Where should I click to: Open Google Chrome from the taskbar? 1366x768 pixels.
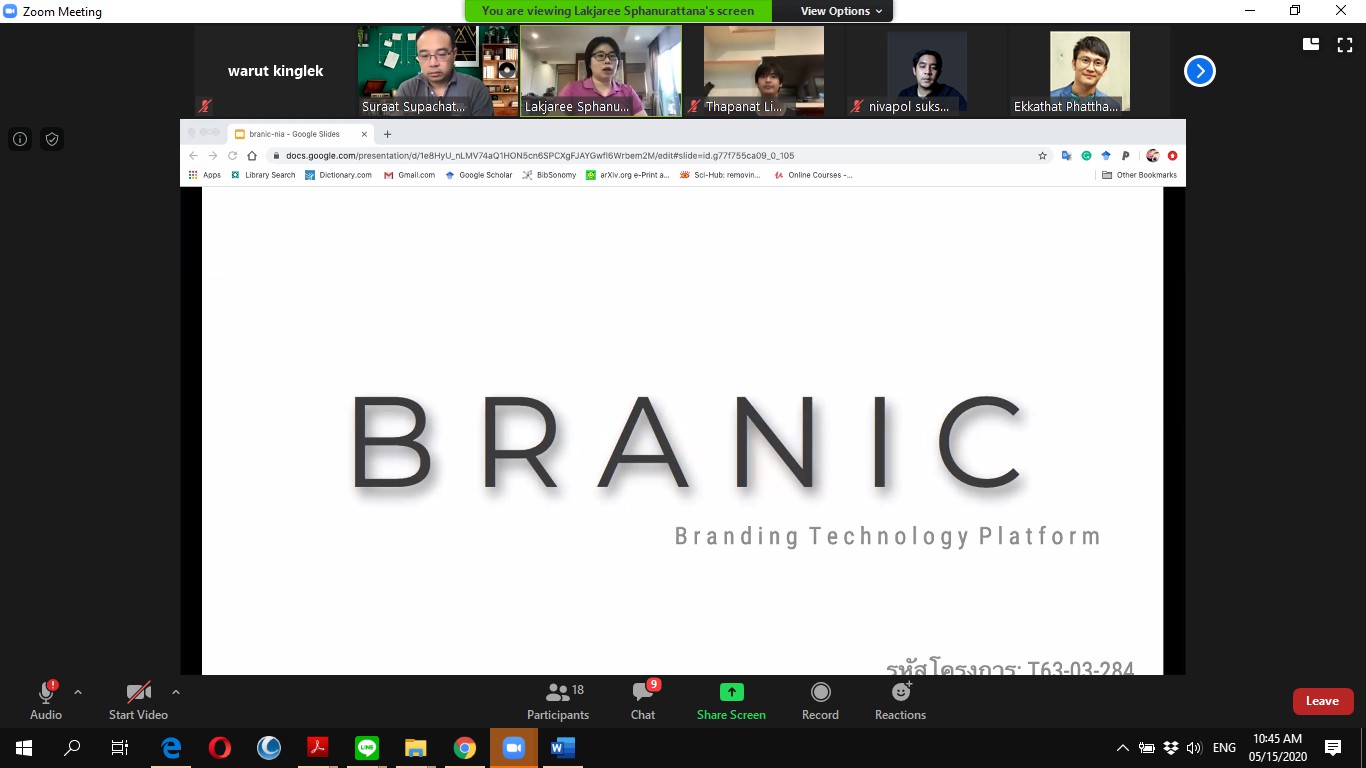point(465,748)
